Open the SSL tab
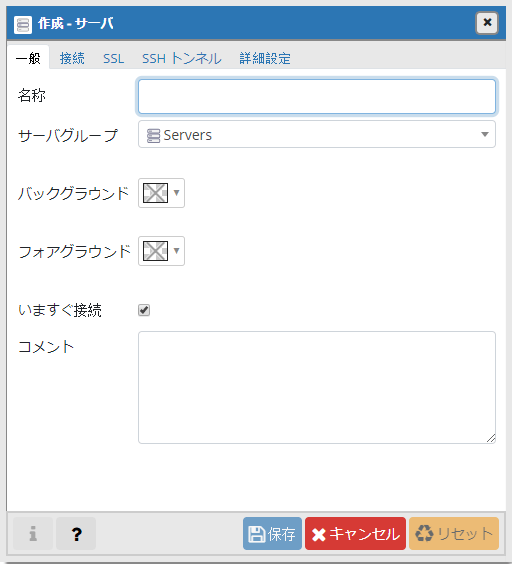 pos(113,58)
